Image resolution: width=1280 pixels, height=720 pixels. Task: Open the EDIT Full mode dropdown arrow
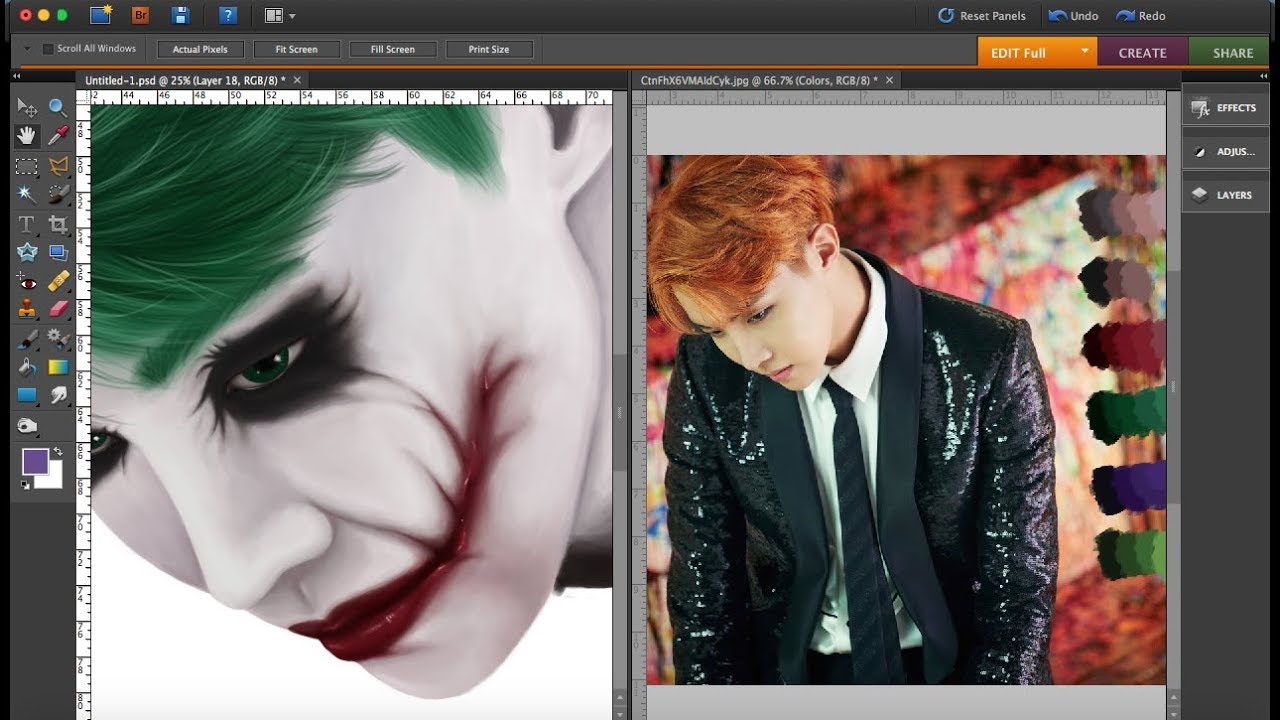1085,51
